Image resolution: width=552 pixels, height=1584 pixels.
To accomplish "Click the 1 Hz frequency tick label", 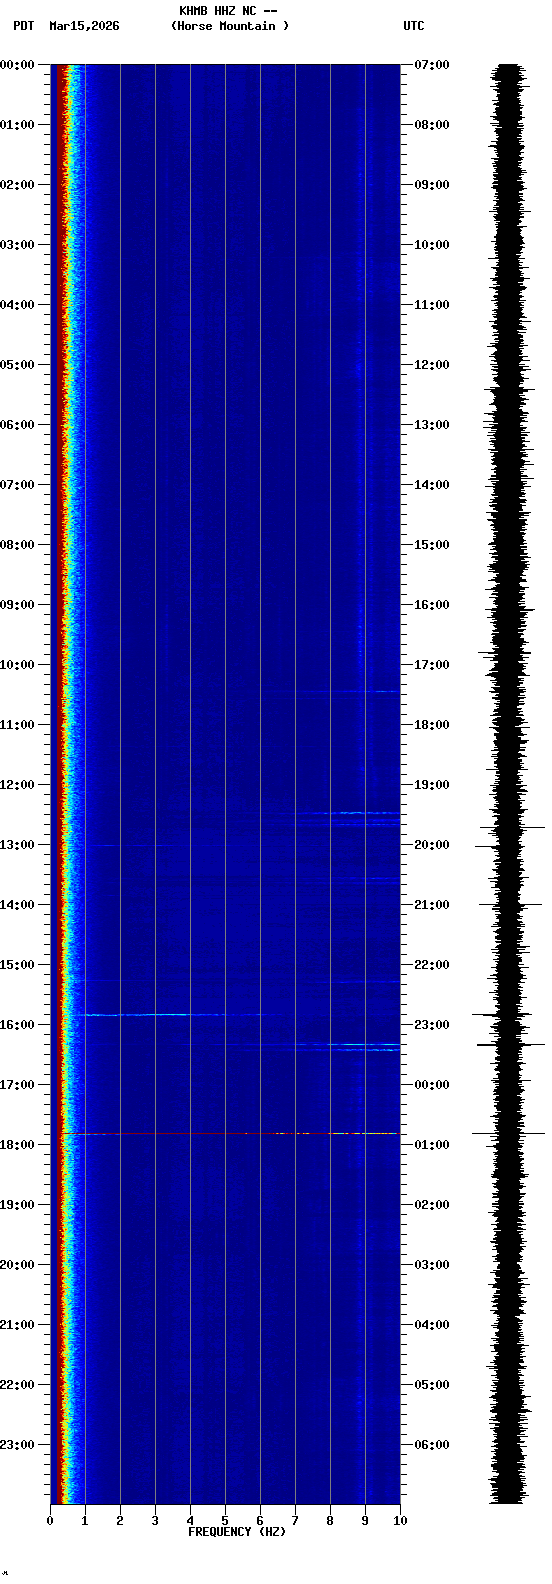I will point(85,1521).
